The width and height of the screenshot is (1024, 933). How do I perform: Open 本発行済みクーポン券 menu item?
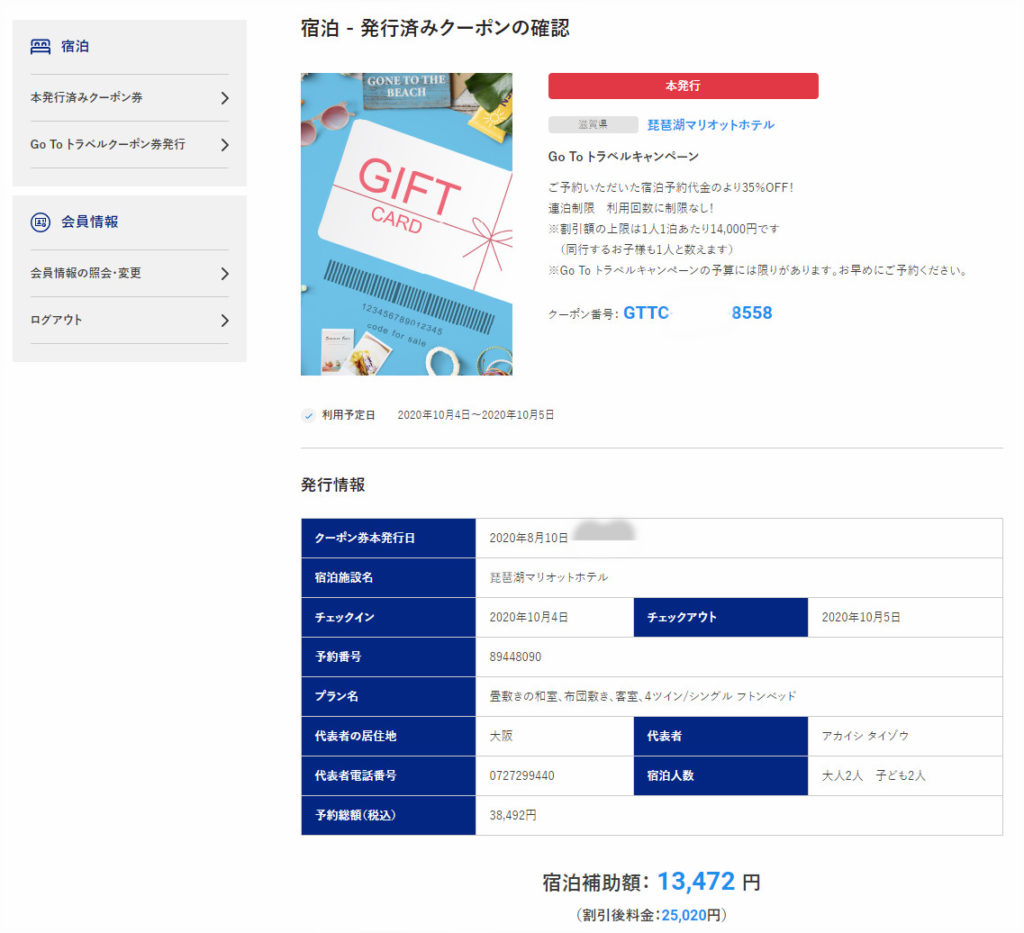[x=86, y=98]
